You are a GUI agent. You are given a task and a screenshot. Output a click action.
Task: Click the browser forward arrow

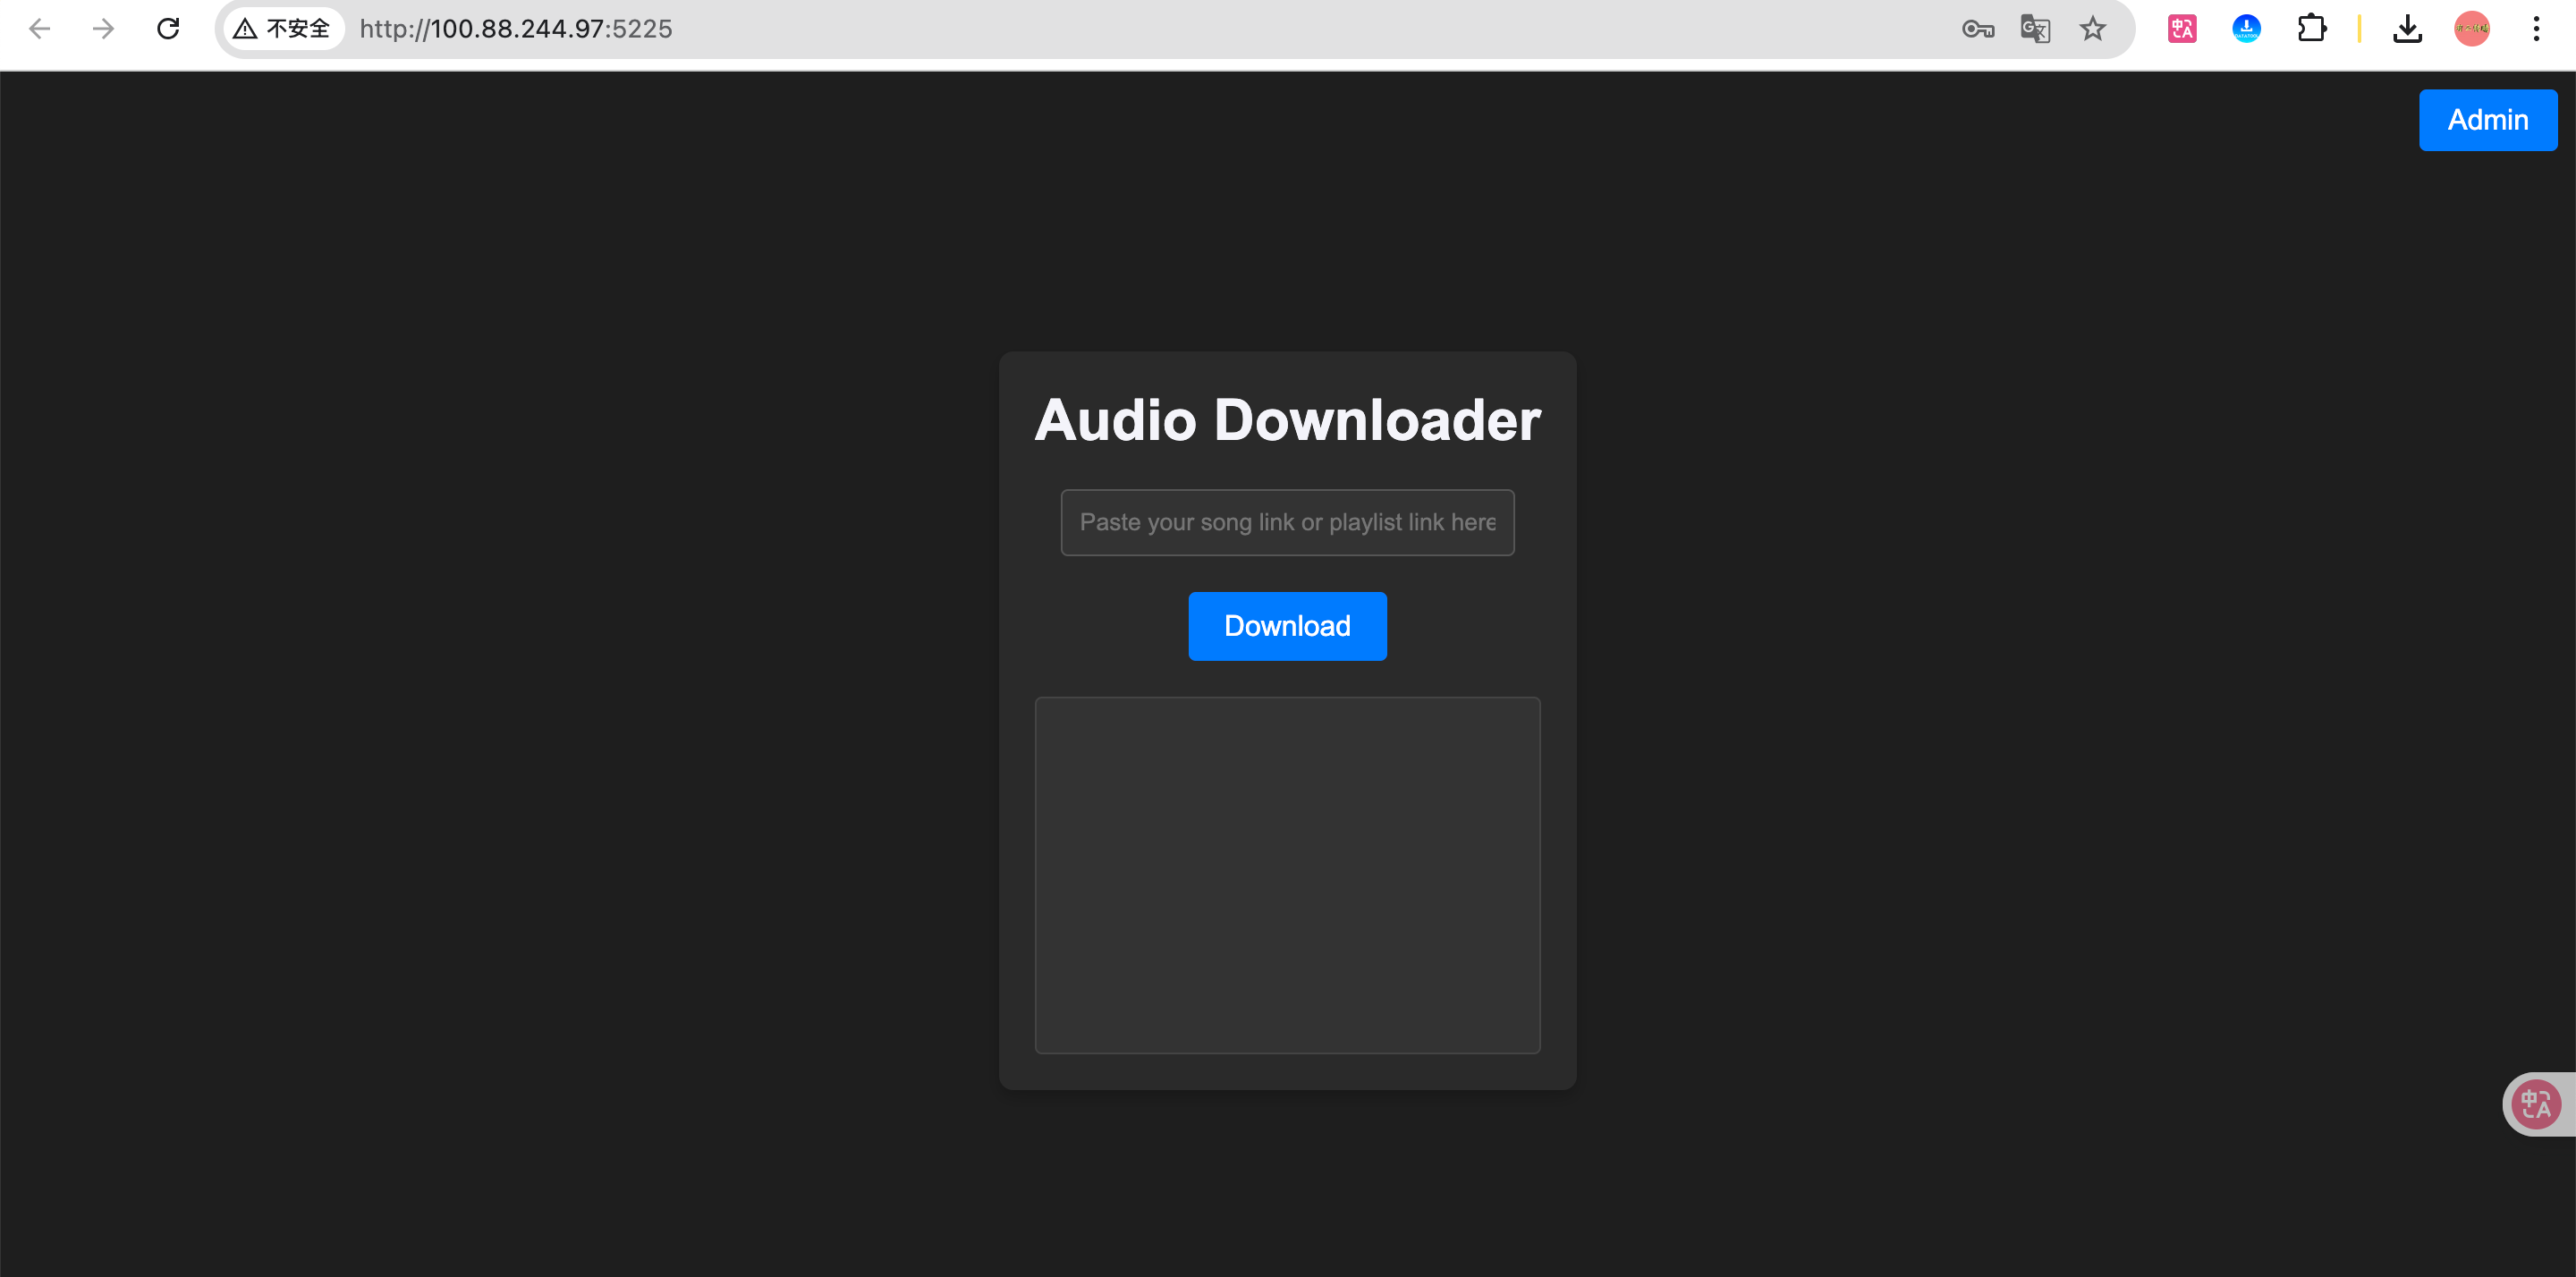[103, 29]
